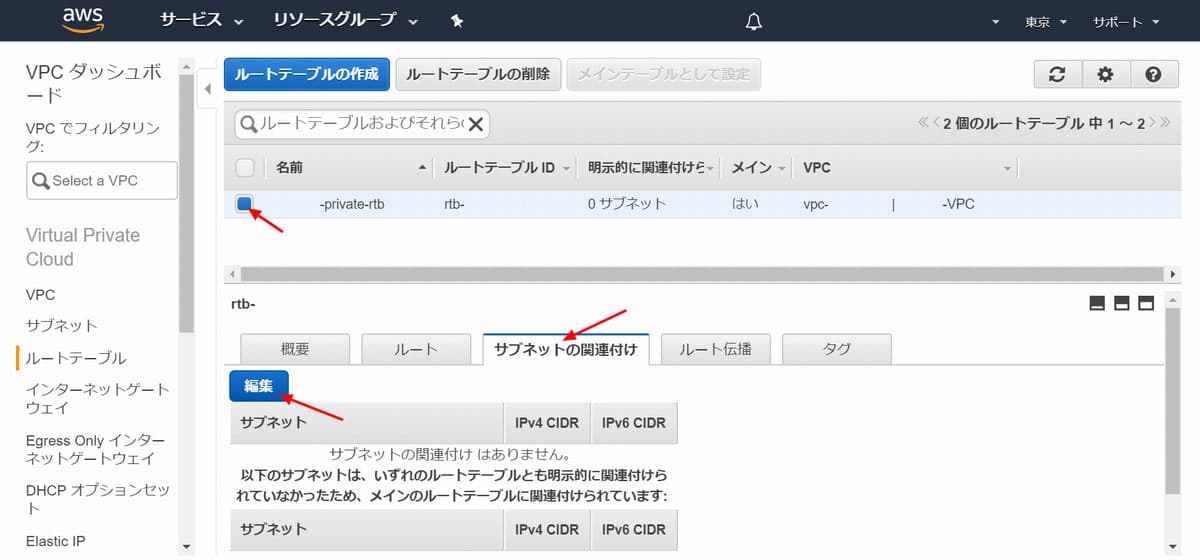Set details pane to half-height layout
This screenshot has height=560, width=1200.
1121,303
